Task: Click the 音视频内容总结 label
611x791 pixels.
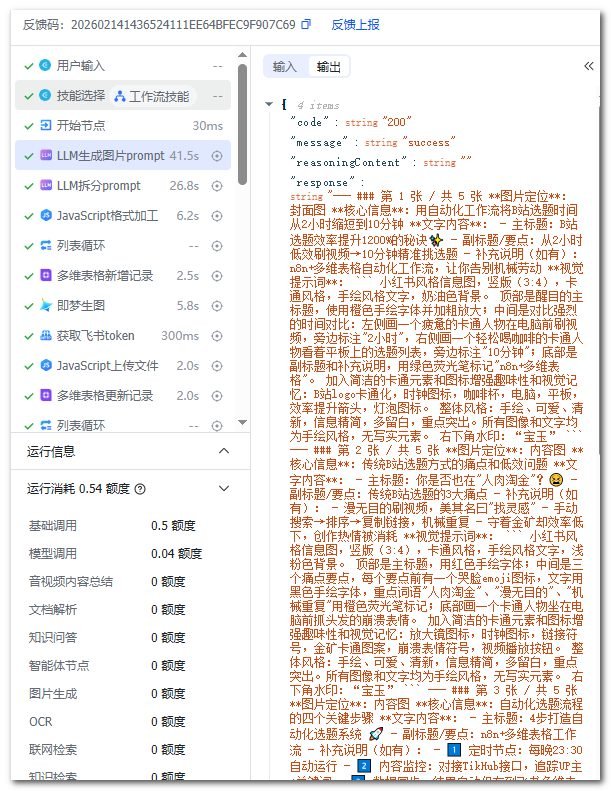Action: tap(71, 582)
